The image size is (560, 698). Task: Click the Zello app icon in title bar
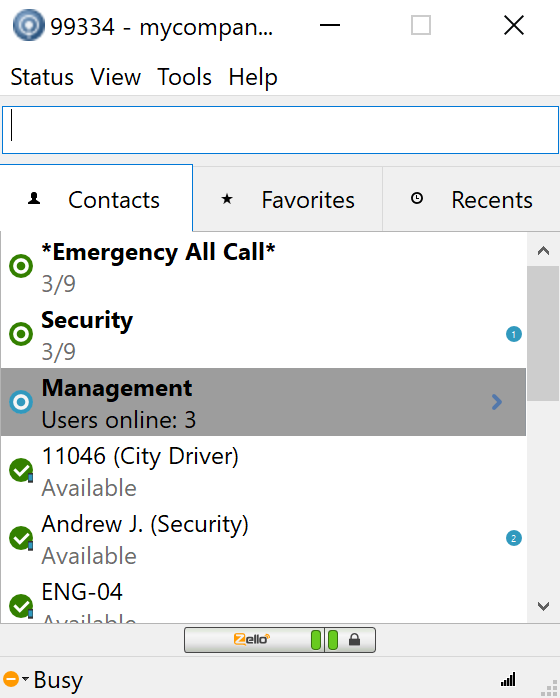click(x=28, y=25)
